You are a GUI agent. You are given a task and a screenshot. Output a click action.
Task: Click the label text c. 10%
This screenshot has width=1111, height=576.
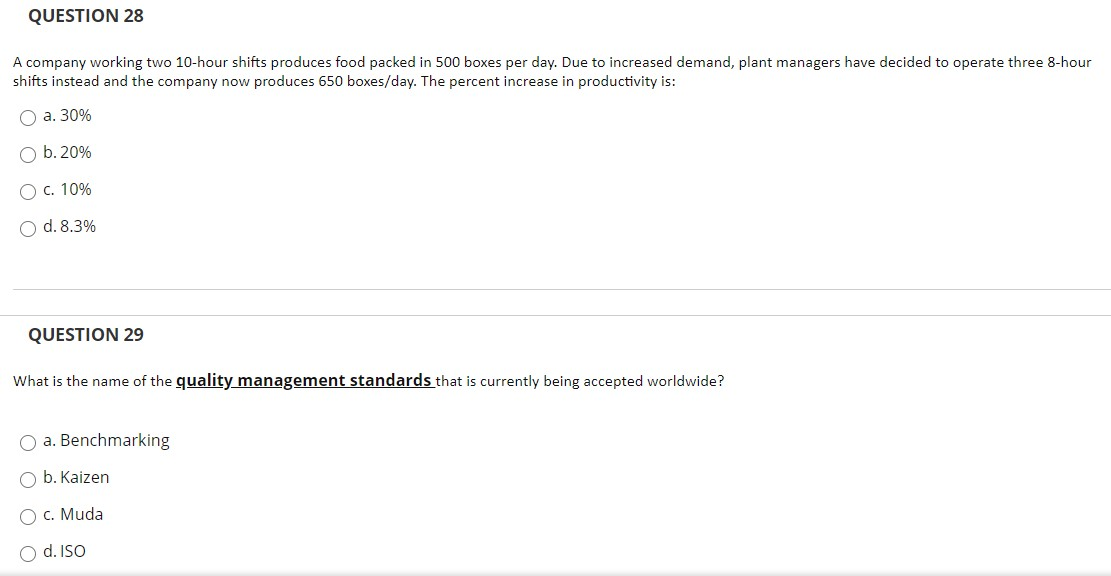point(66,189)
